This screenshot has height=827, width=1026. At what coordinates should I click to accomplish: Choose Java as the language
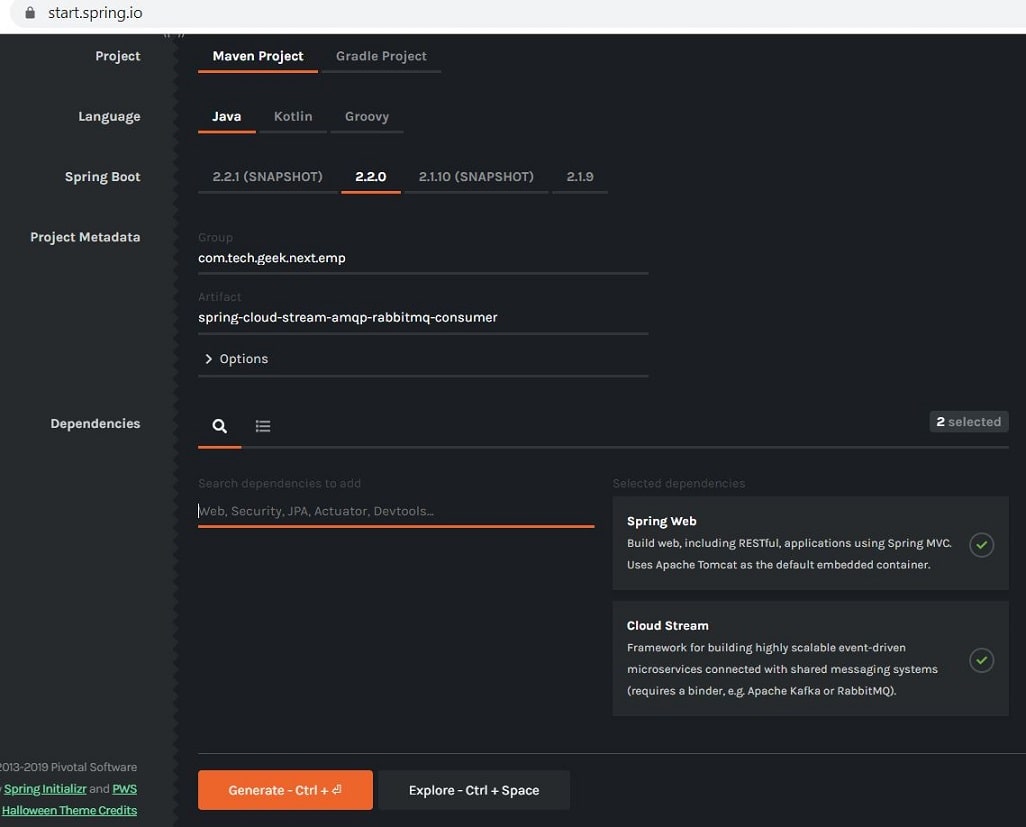(x=226, y=116)
